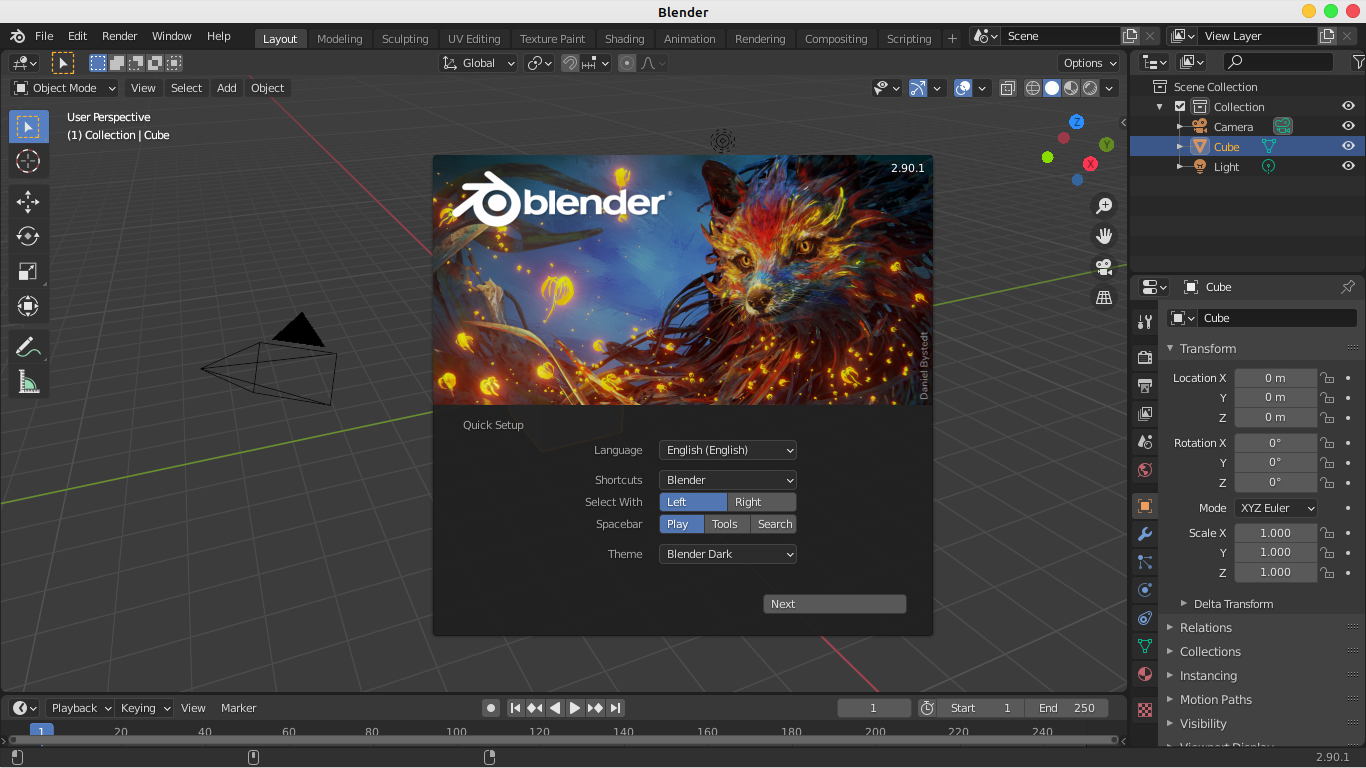Toggle X-ray display mode
The width and height of the screenshot is (1366, 768).
[1007, 88]
